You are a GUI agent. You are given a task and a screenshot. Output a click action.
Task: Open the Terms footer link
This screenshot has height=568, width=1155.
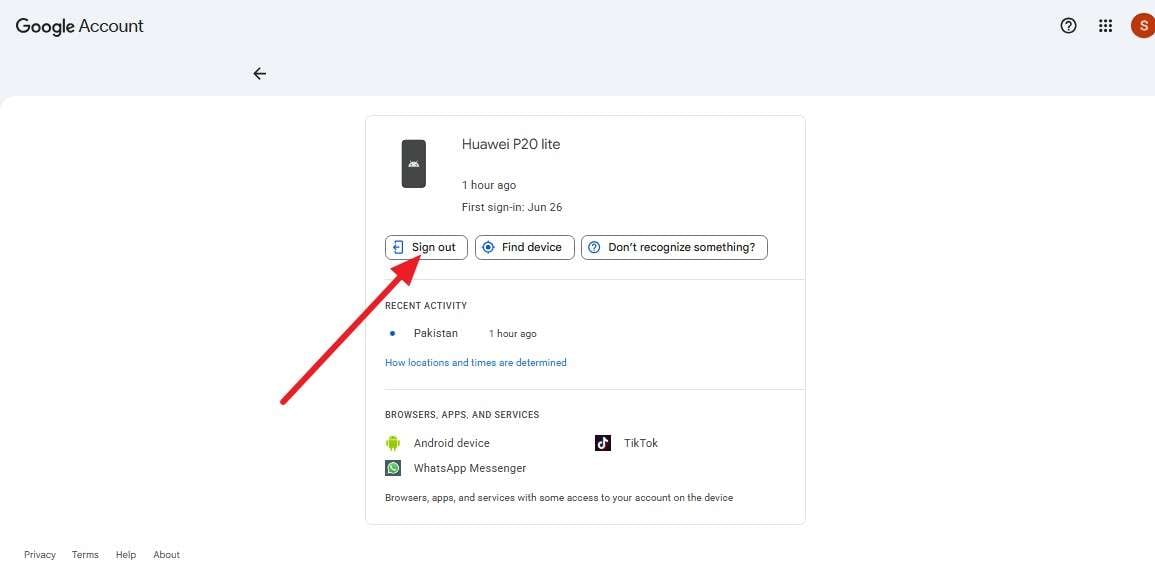click(x=85, y=555)
